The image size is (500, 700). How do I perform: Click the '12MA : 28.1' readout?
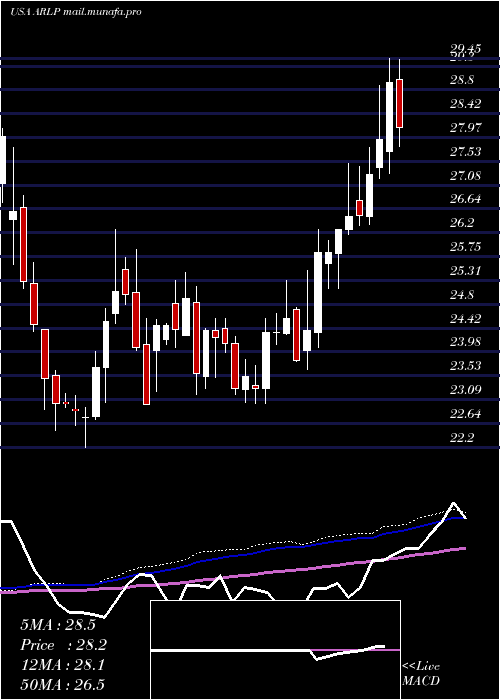(x=62, y=665)
